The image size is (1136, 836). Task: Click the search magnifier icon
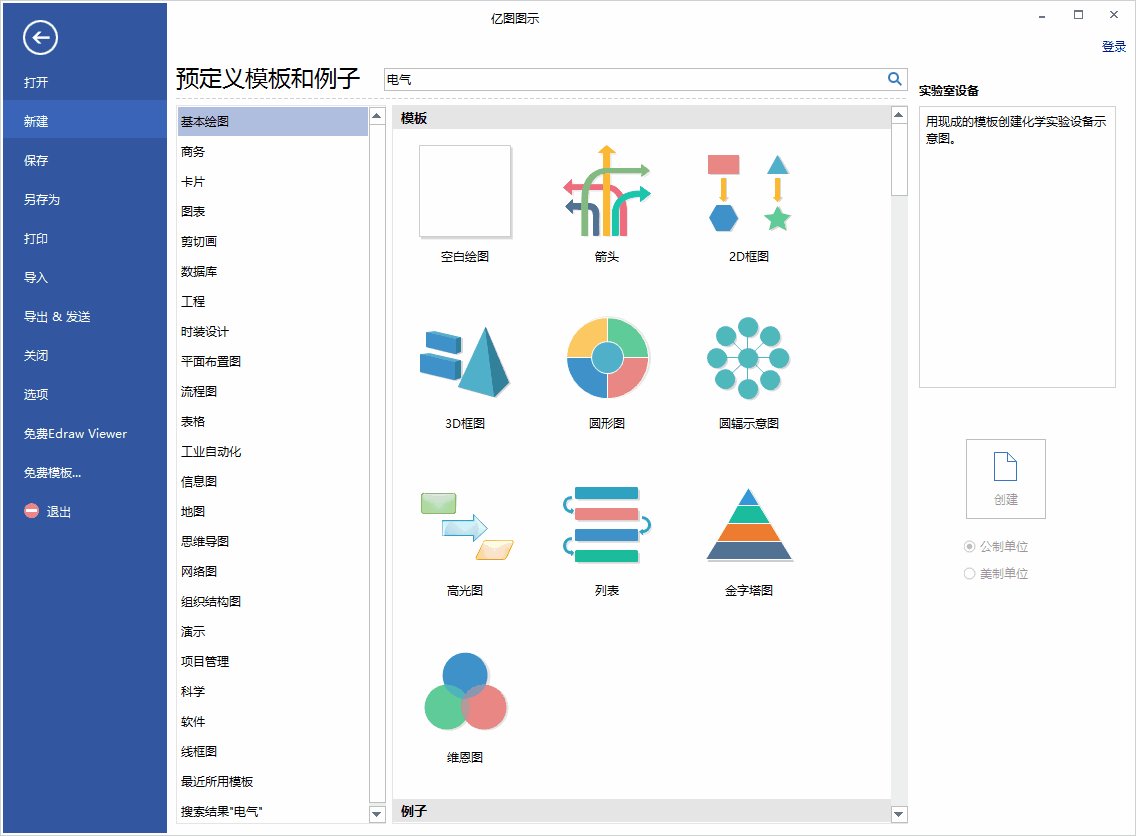895,78
